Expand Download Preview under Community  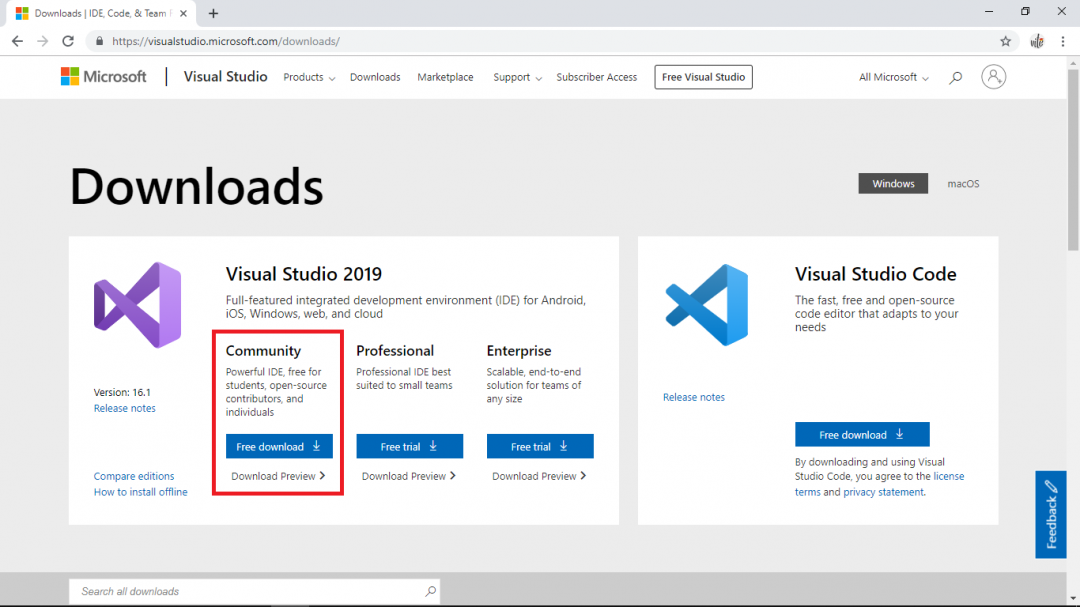(x=277, y=476)
